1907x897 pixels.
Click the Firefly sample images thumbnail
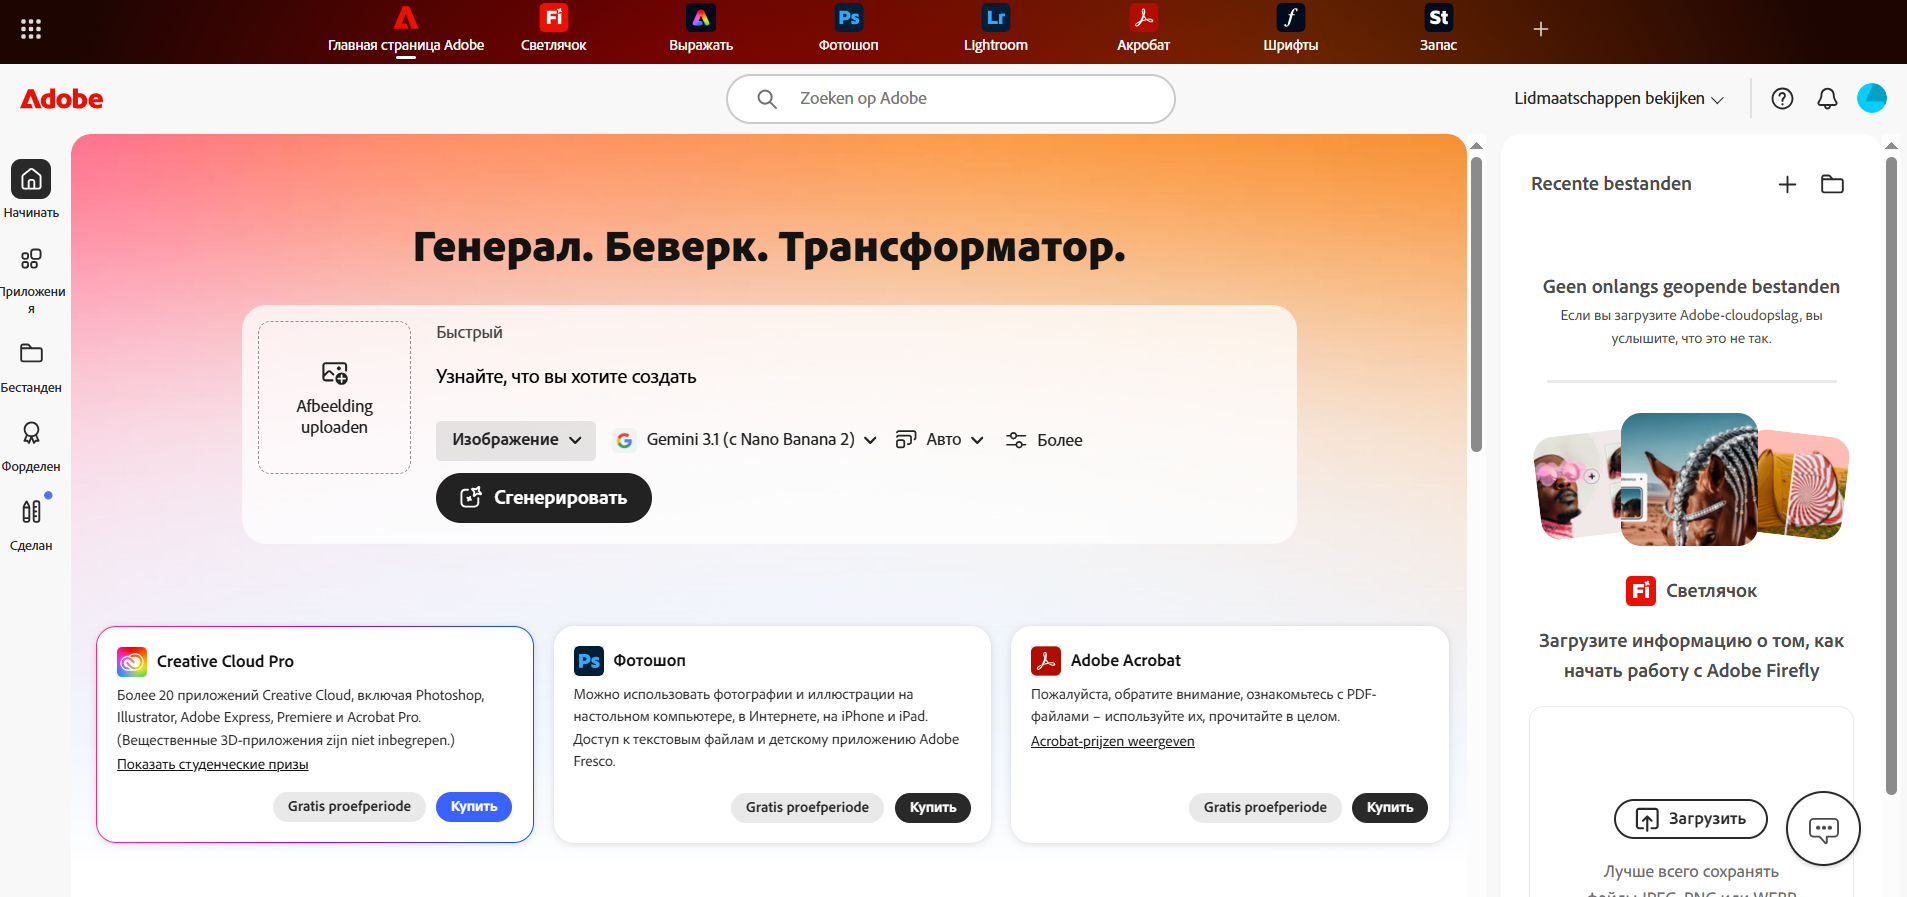point(1691,479)
